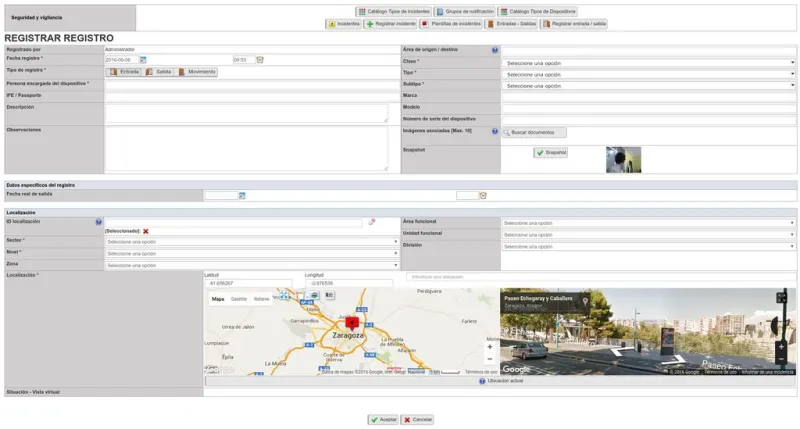This screenshot has width=800, height=429.
Task: Focus the Número de serie del dispositivo field
Action: (649, 120)
